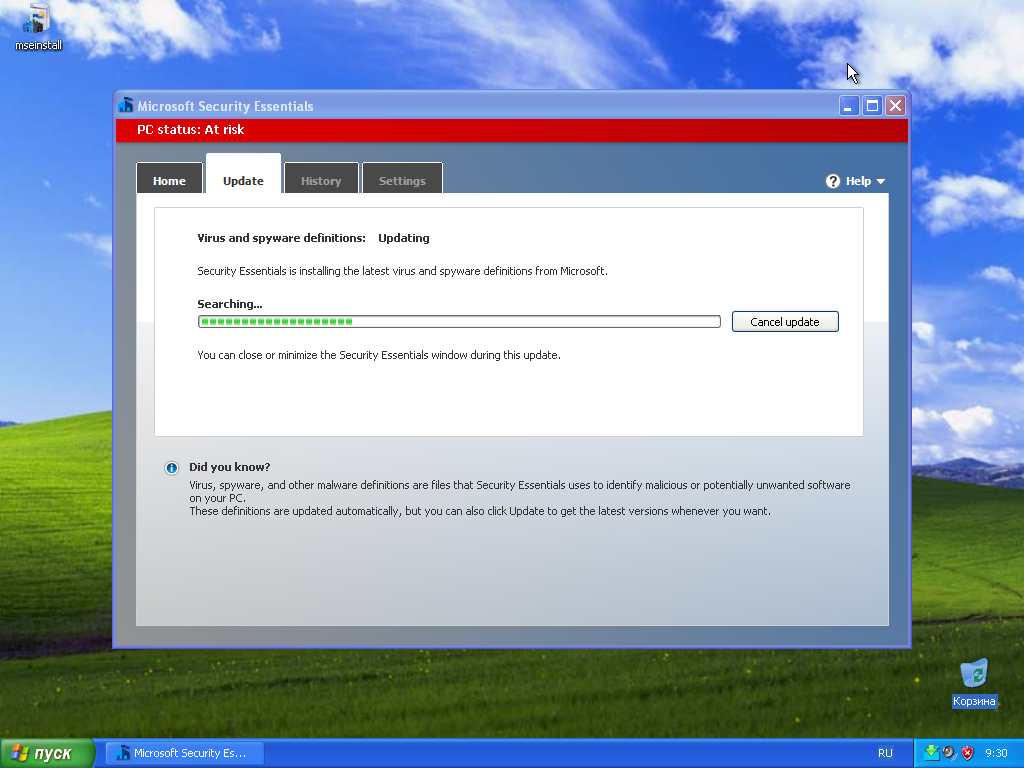Image resolution: width=1024 pixels, height=768 pixels.
Task: Maximize the Security Essentials window
Action: point(872,106)
